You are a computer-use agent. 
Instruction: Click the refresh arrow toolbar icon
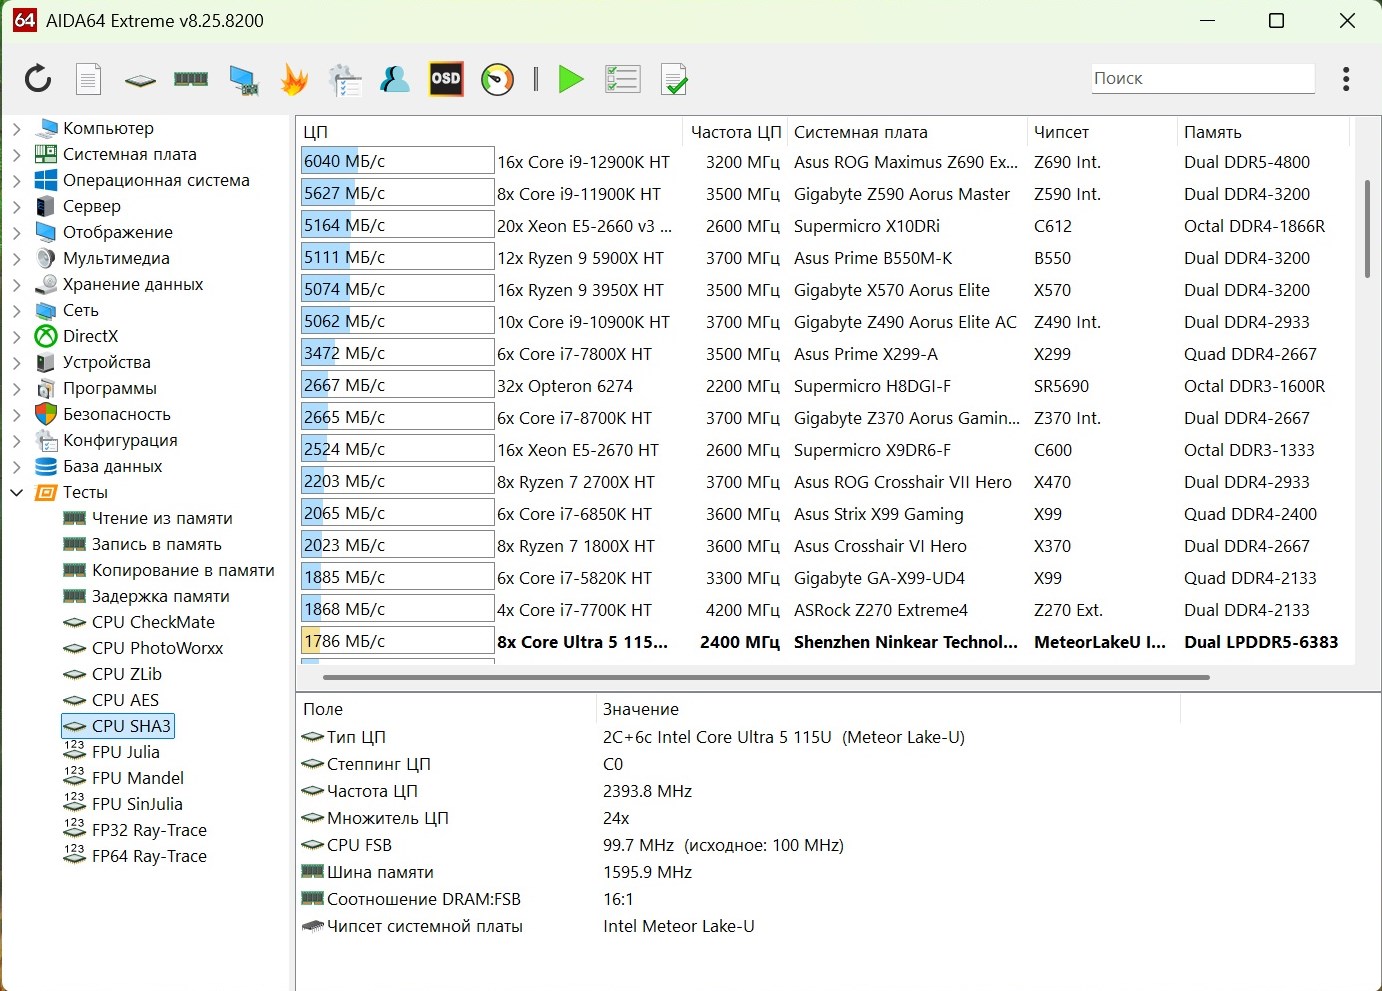38,79
